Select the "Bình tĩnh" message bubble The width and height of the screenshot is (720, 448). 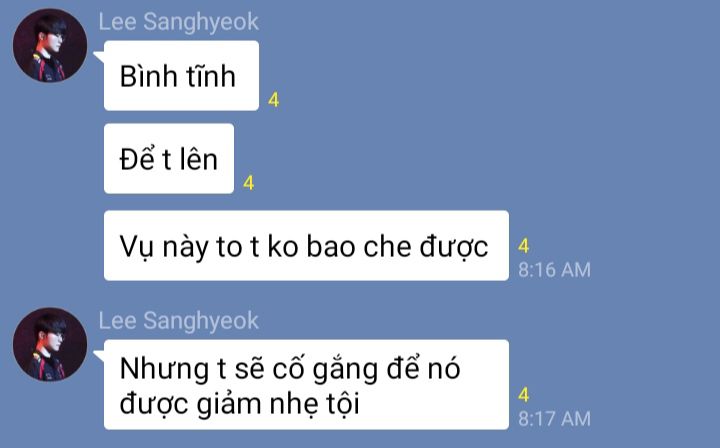point(181,76)
